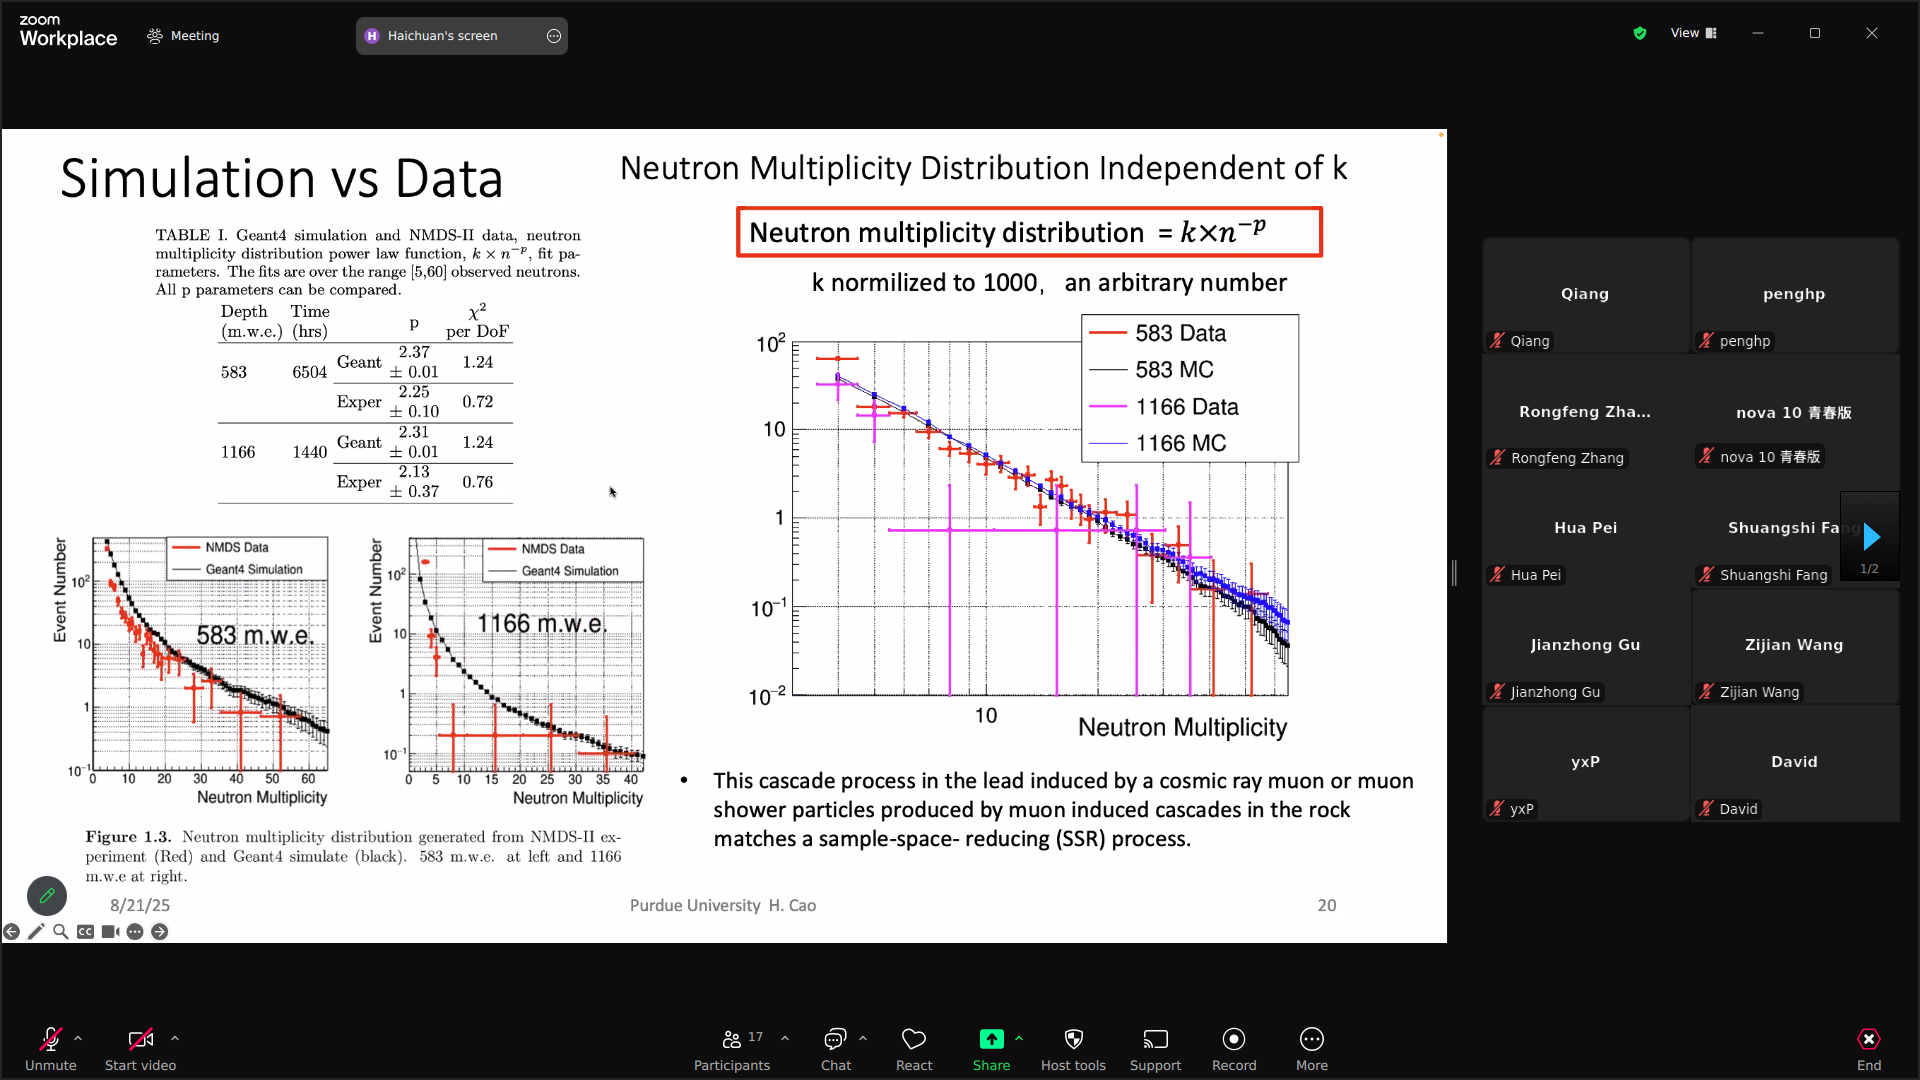Select Hua Pei's participant tile
Screen dimensions: 1920x1080
point(1586,529)
